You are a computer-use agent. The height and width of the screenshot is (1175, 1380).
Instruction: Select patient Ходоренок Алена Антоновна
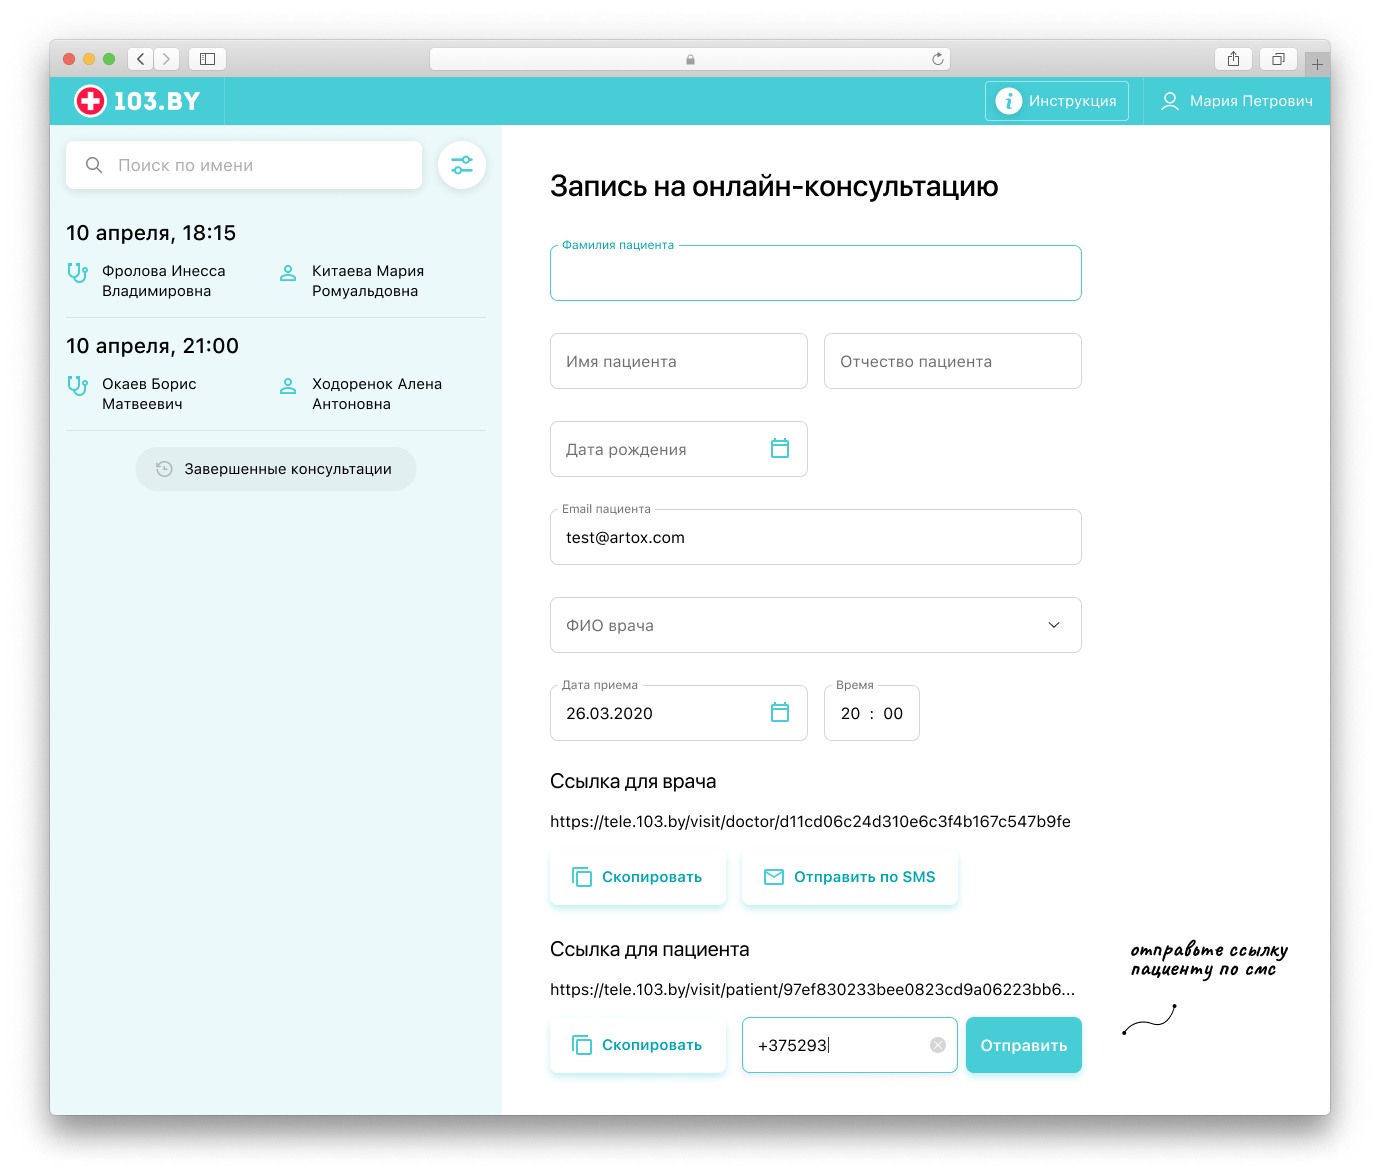[377, 394]
